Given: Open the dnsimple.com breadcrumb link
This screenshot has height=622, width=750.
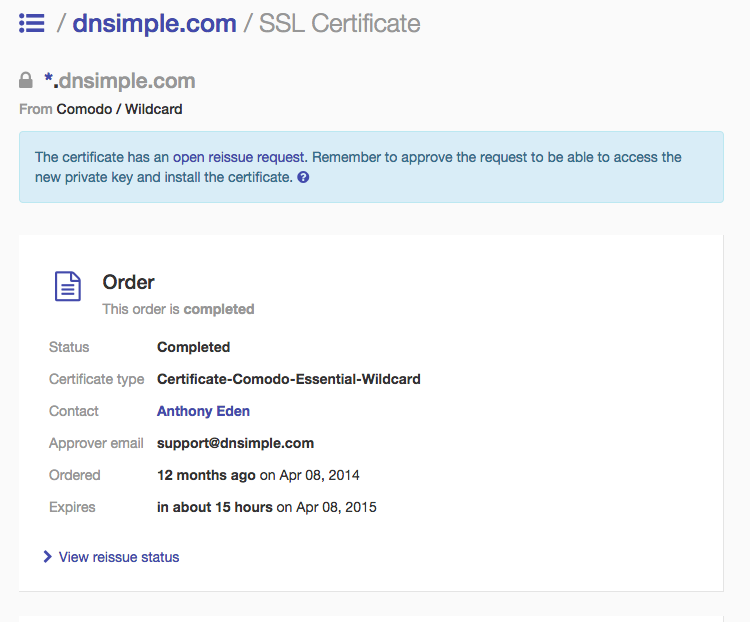Looking at the screenshot, I should pos(154,23).
